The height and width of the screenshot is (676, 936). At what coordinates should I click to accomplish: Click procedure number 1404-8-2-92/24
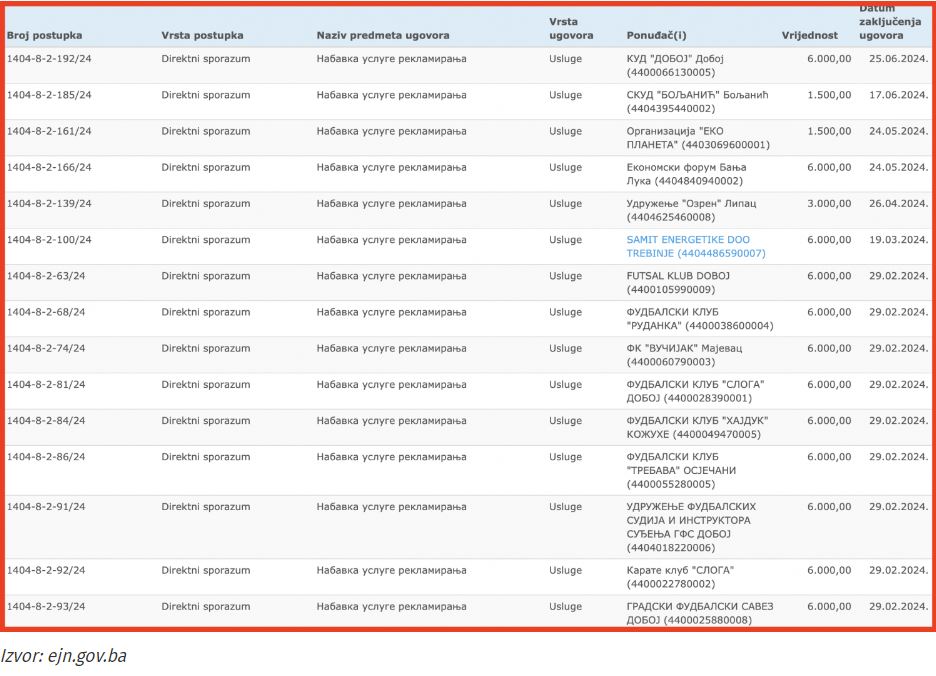pos(46,570)
